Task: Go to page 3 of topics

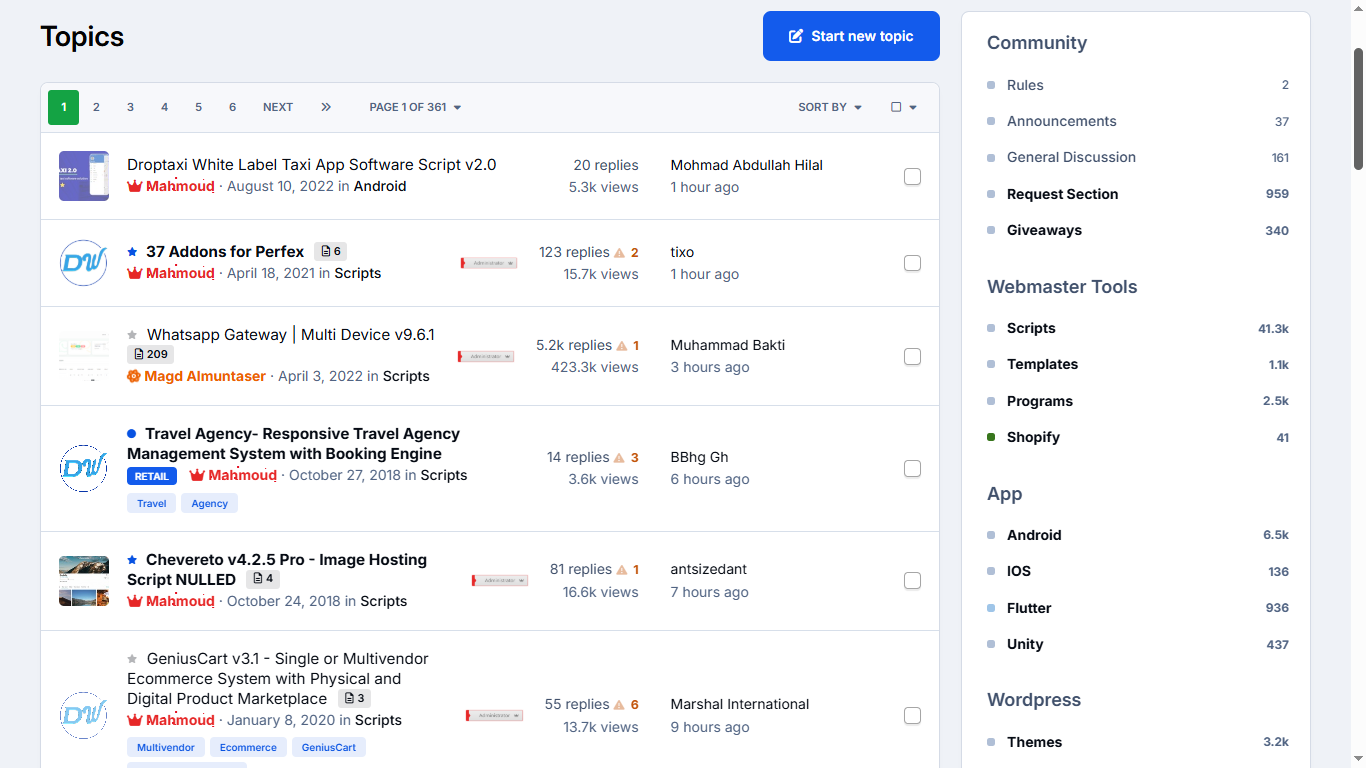Action: coord(130,107)
